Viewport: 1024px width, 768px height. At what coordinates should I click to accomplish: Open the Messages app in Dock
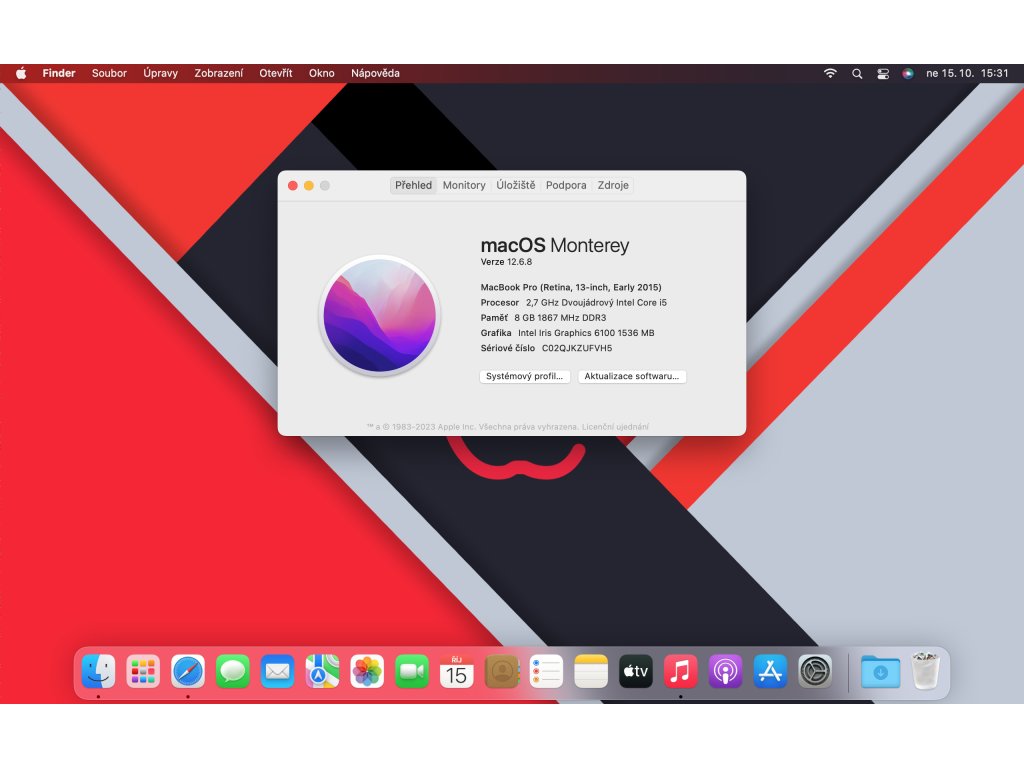pos(232,671)
